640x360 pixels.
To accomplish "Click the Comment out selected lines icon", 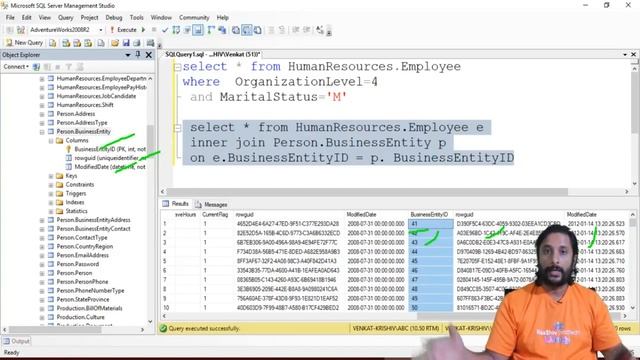I will (271, 30).
